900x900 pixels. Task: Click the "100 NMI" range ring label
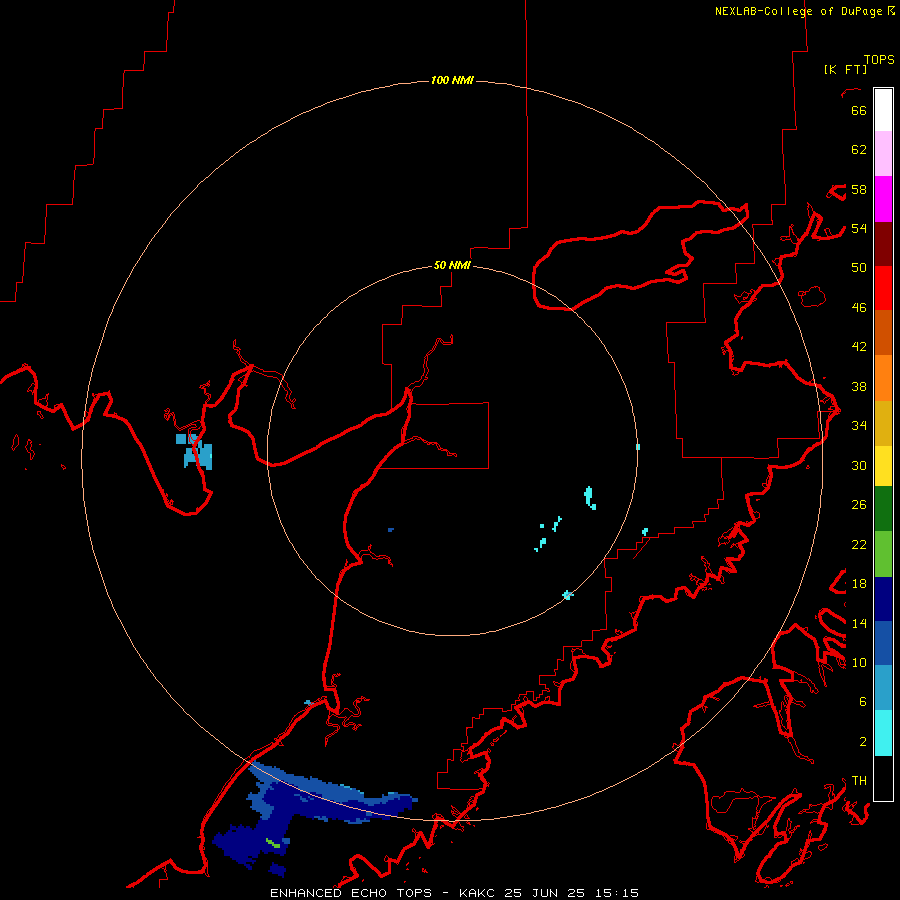452,80
